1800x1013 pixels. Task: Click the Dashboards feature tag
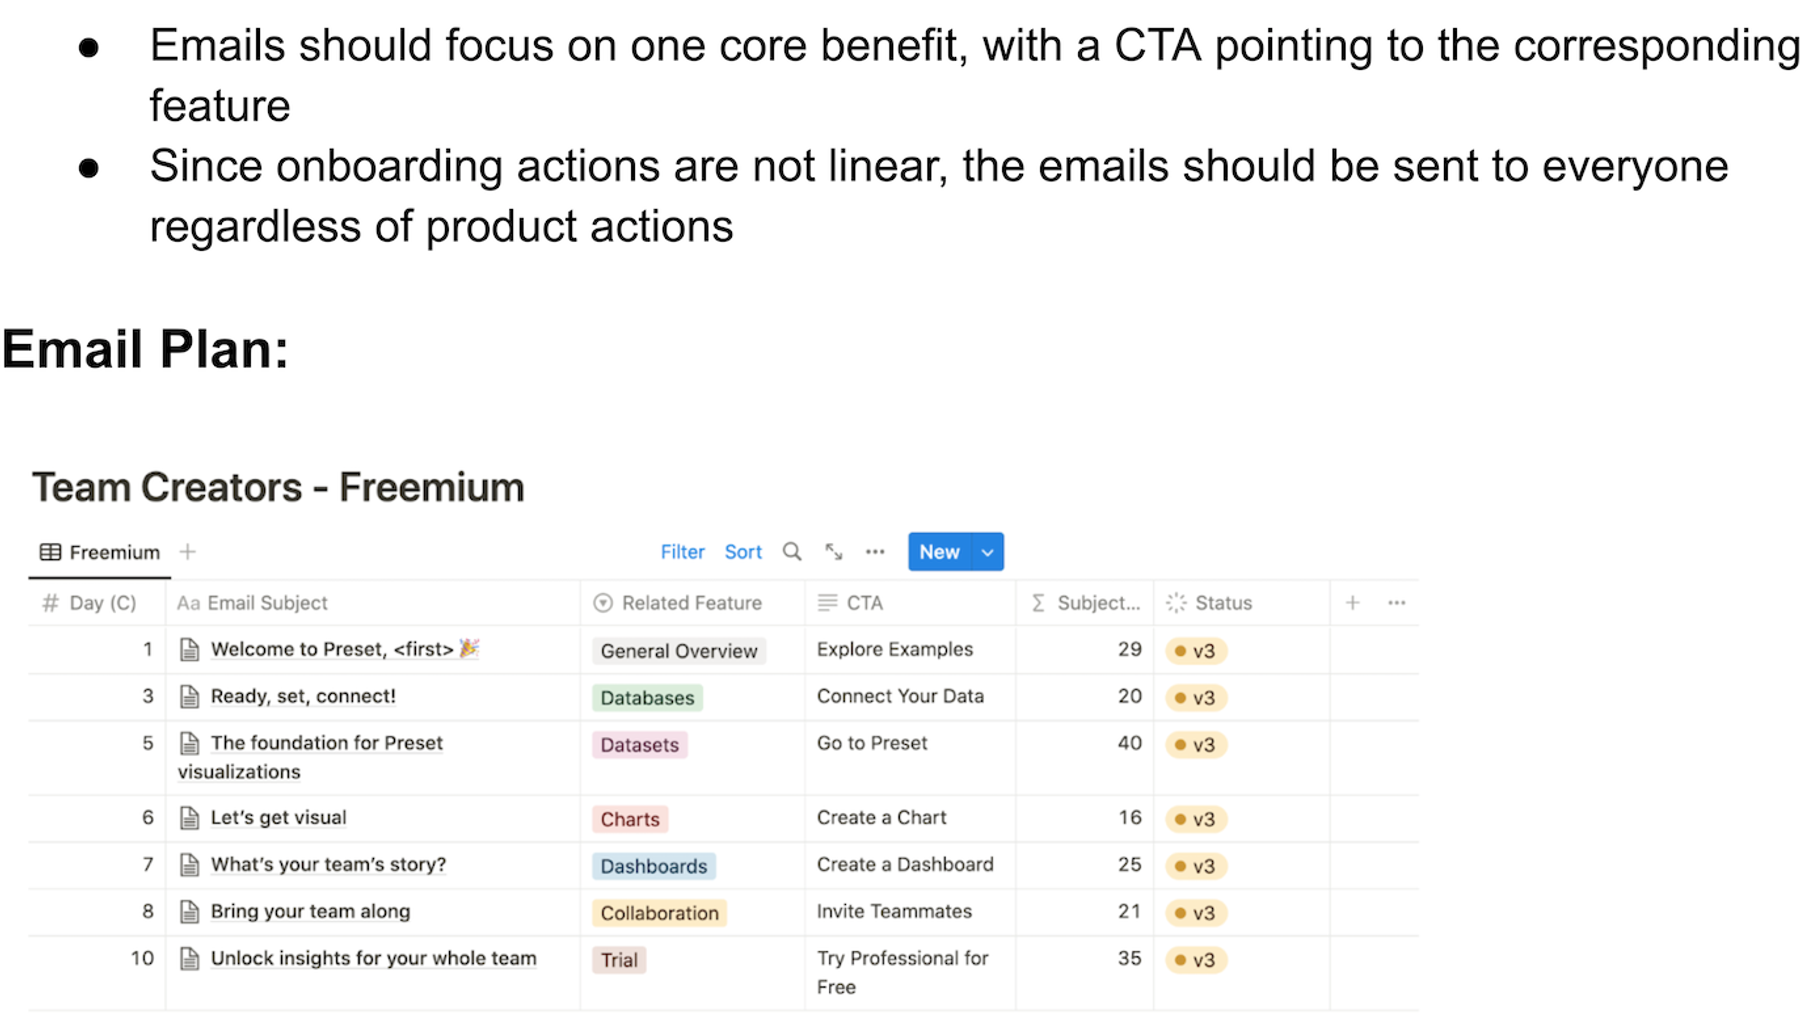click(654, 866)
